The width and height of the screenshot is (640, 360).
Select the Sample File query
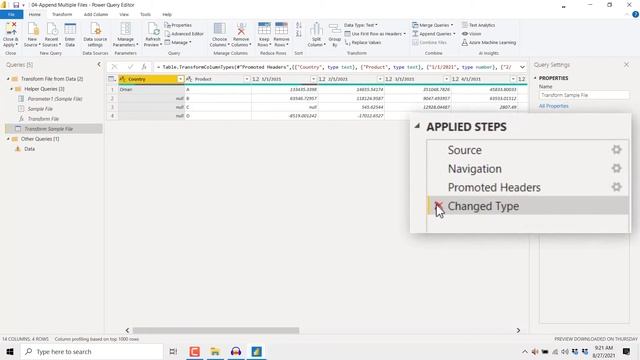40,109
